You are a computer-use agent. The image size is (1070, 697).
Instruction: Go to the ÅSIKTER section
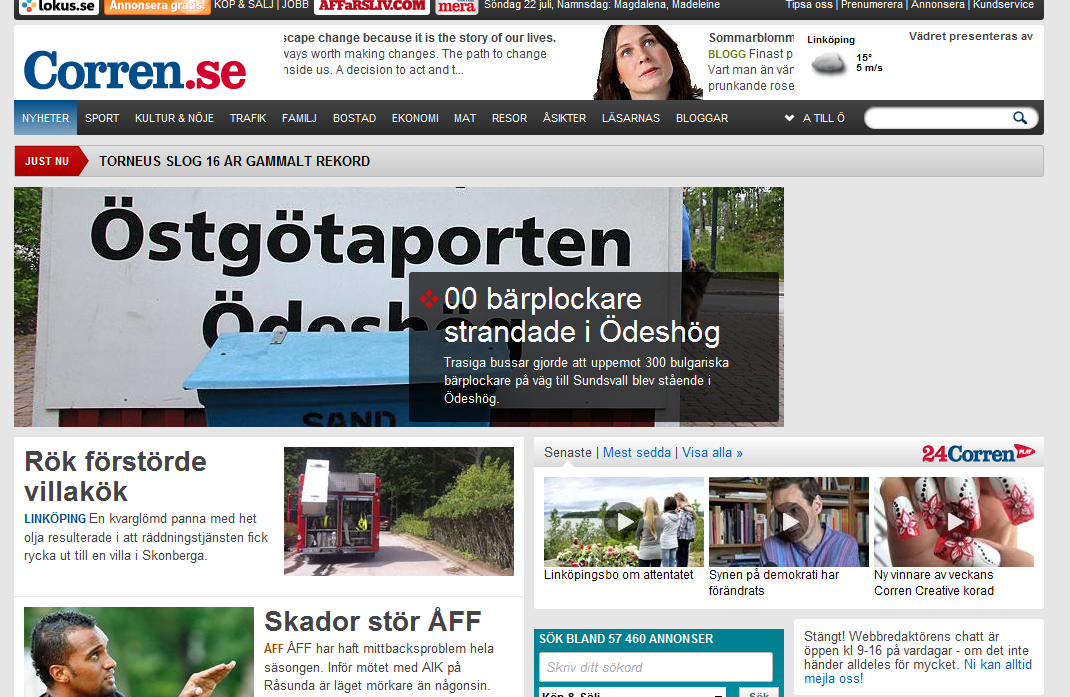coord(564,118)
